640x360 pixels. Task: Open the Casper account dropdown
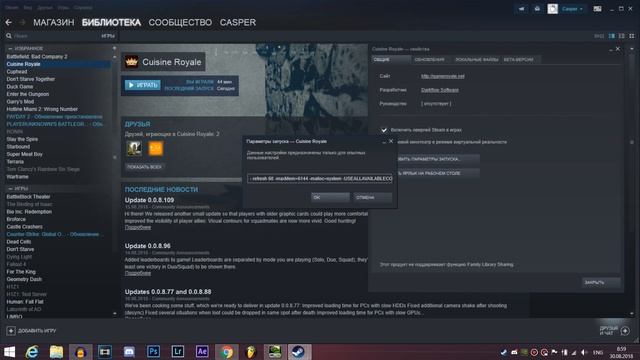coord(572,9)
